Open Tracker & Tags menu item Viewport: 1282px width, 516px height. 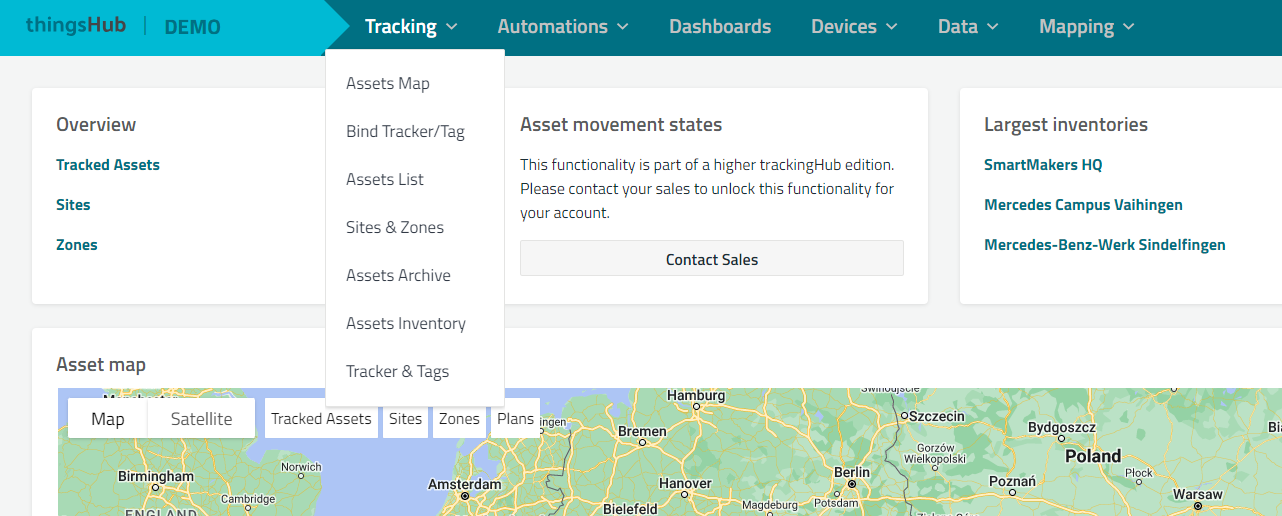tap(397, 372)
